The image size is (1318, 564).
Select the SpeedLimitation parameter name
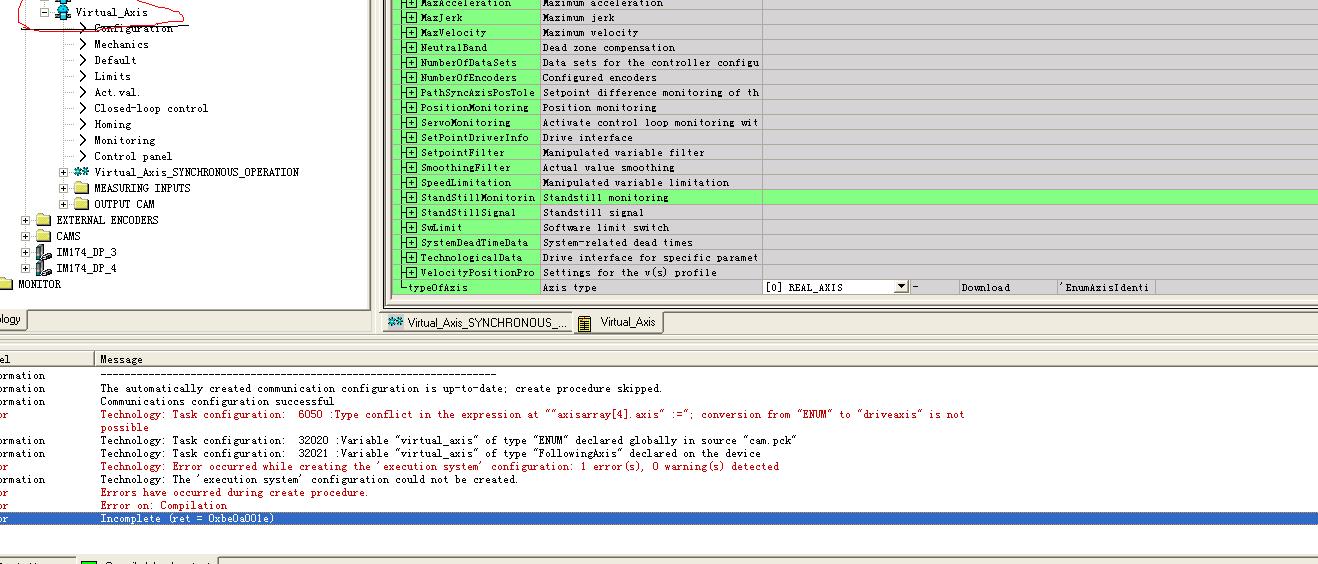click(465, 182)
